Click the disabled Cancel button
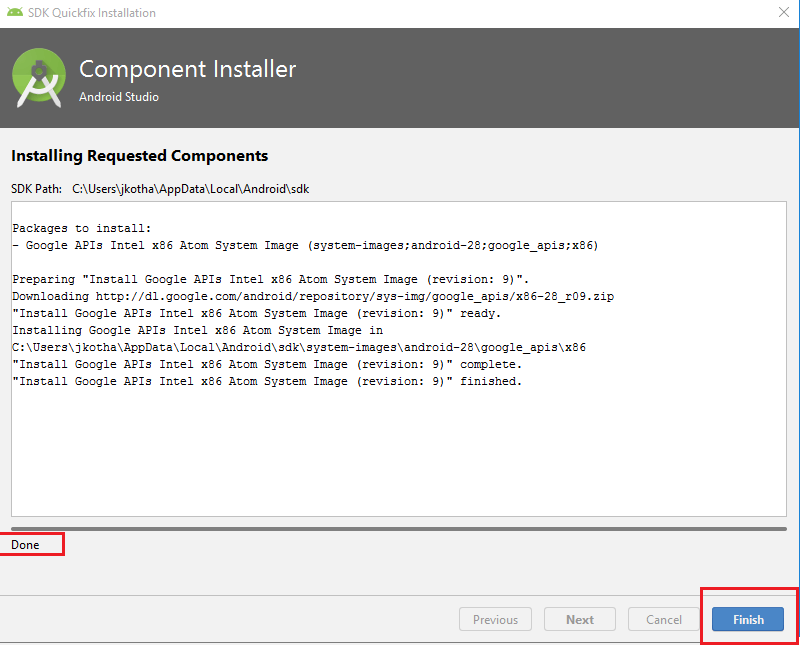This screenshot has width=801, height=645. point(664,619)
